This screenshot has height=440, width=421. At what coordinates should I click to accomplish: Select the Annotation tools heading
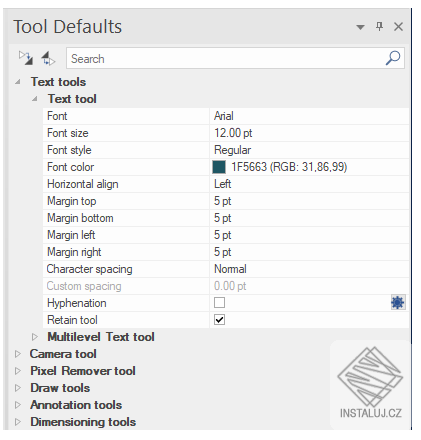76,405
